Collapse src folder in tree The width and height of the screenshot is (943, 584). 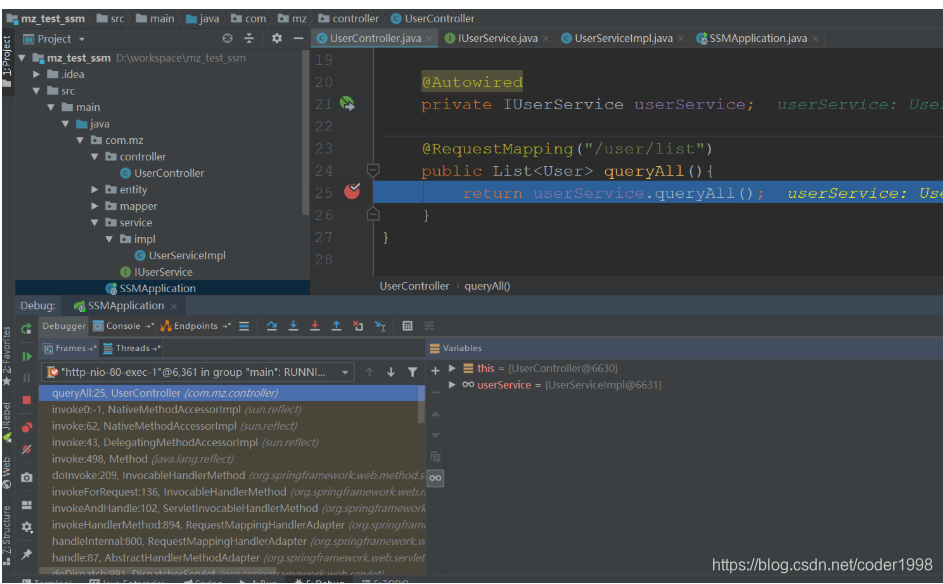point(36,91)
